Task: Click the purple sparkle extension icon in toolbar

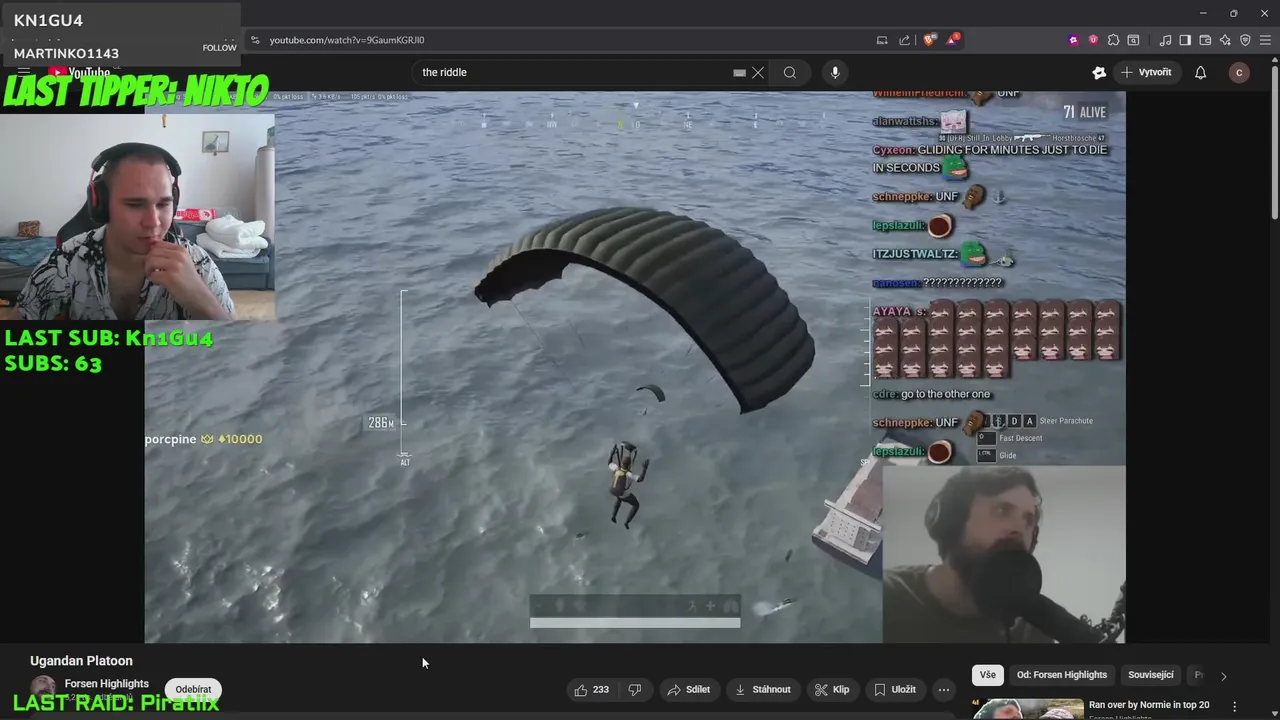Action: tap(1073, 40)
